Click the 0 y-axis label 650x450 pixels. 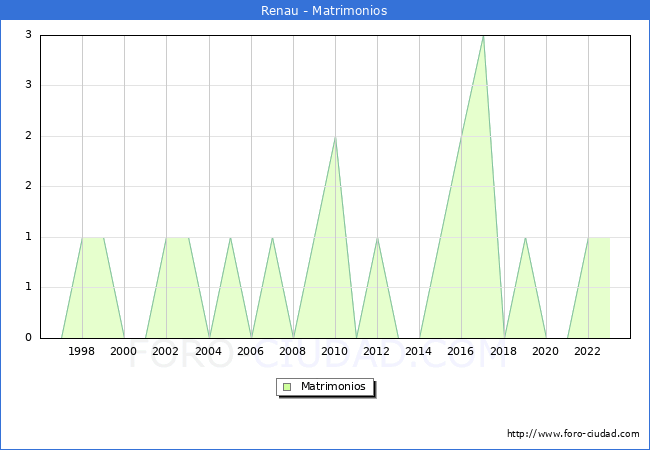point(28,337)
